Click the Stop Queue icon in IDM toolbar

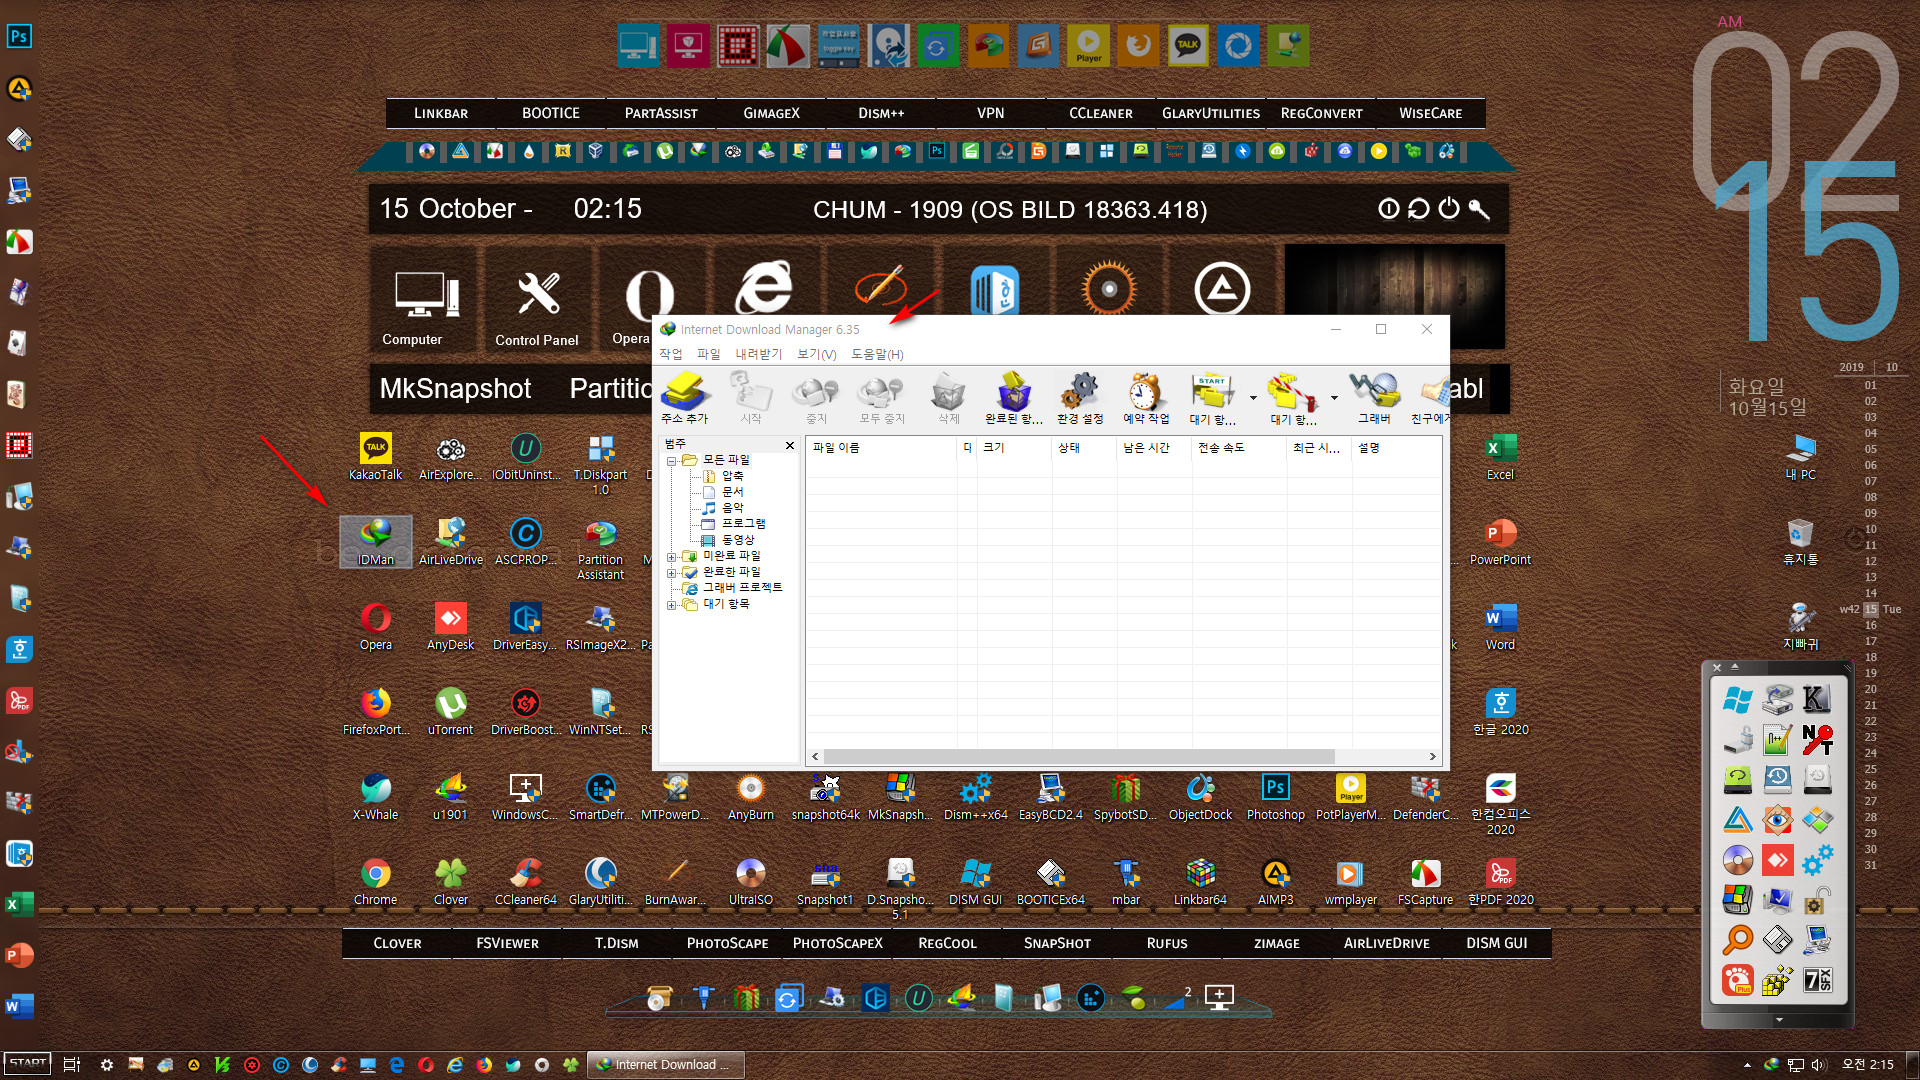click(x=1293, y=397)
